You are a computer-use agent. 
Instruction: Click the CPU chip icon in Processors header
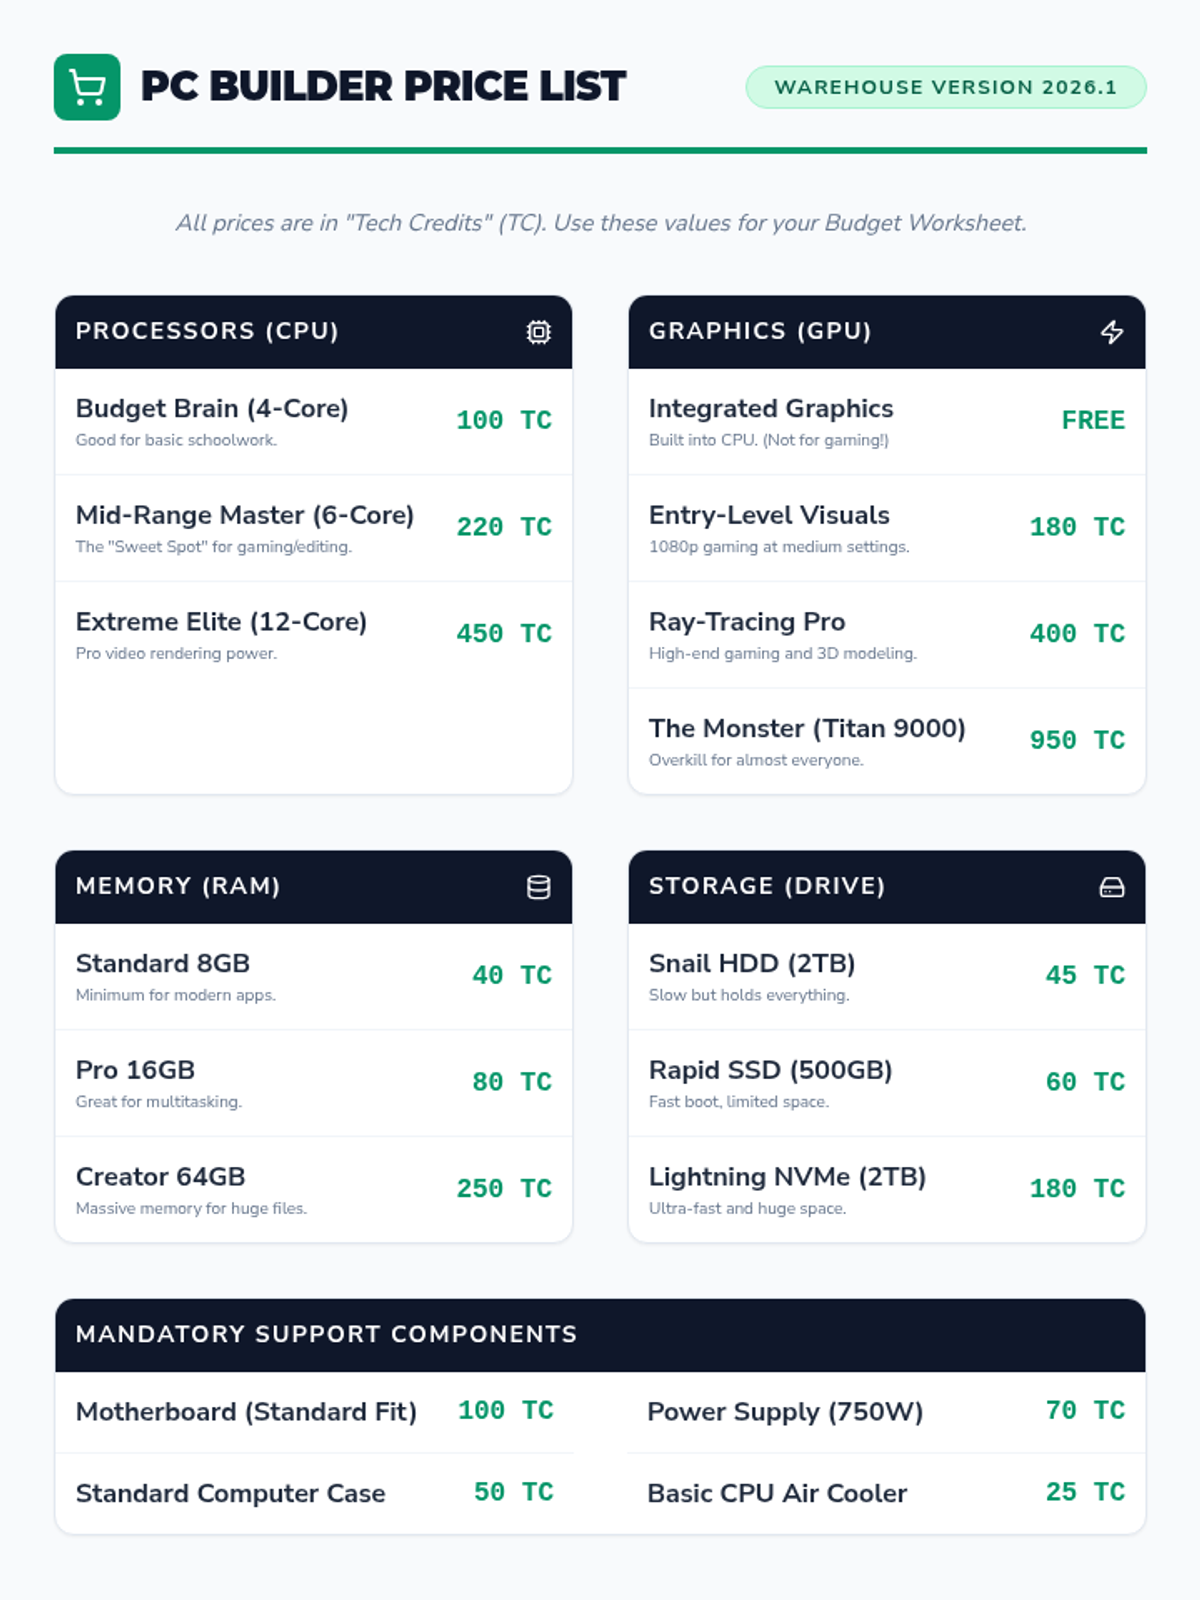[x=538, y=332]
